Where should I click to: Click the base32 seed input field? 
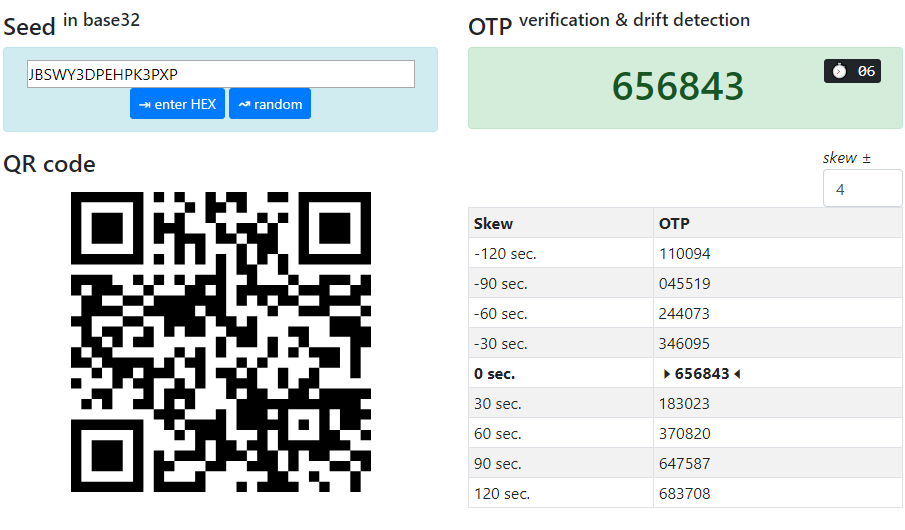pyautogui.click(x=220, y=74)
